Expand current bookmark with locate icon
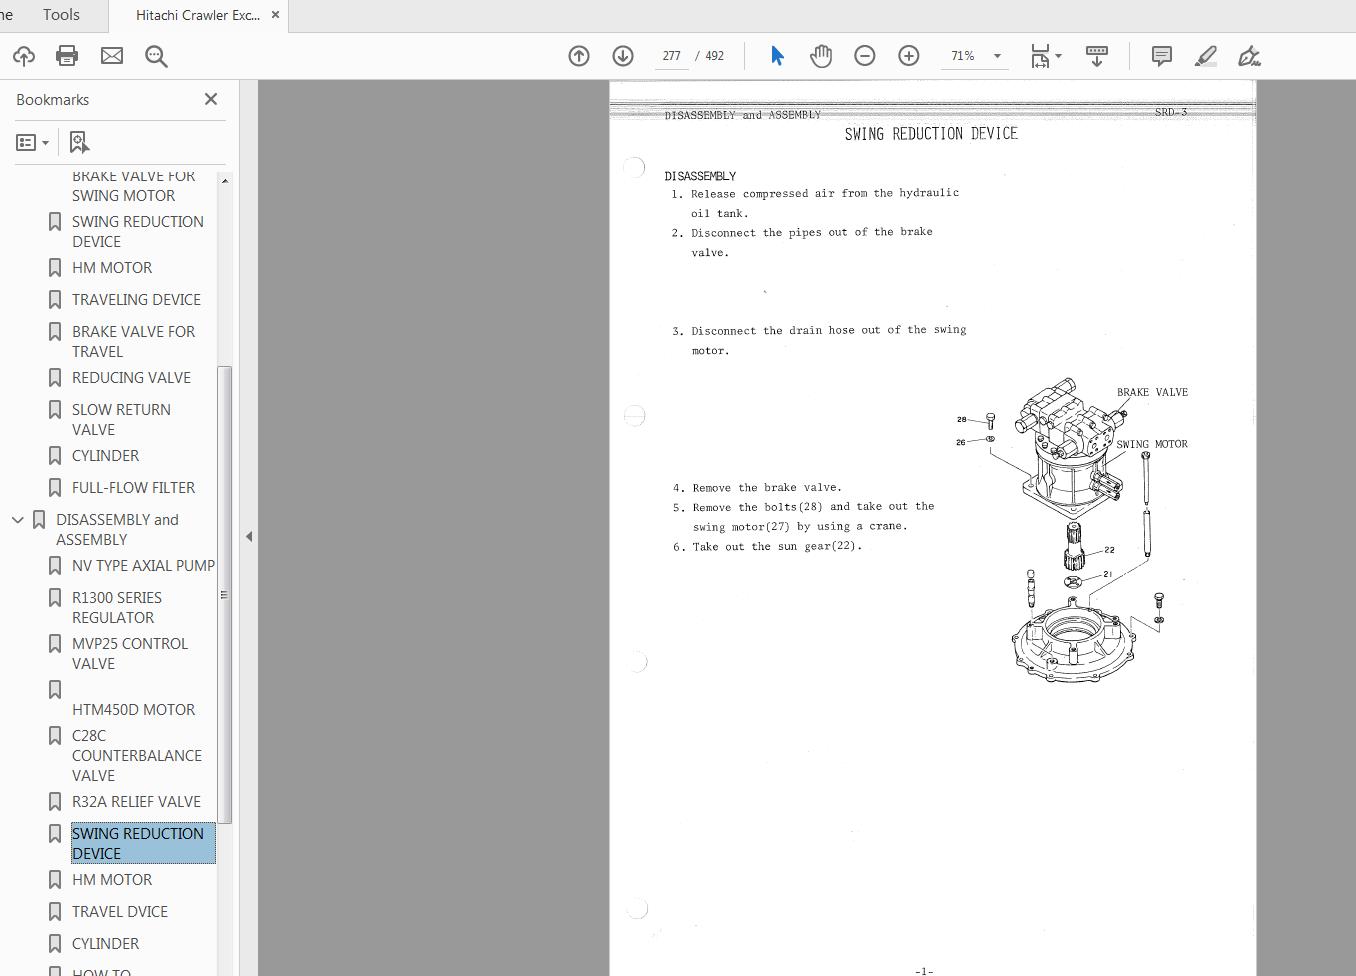Image resolution: width=1356 pixels, height=976 pixels. point(79,142)
